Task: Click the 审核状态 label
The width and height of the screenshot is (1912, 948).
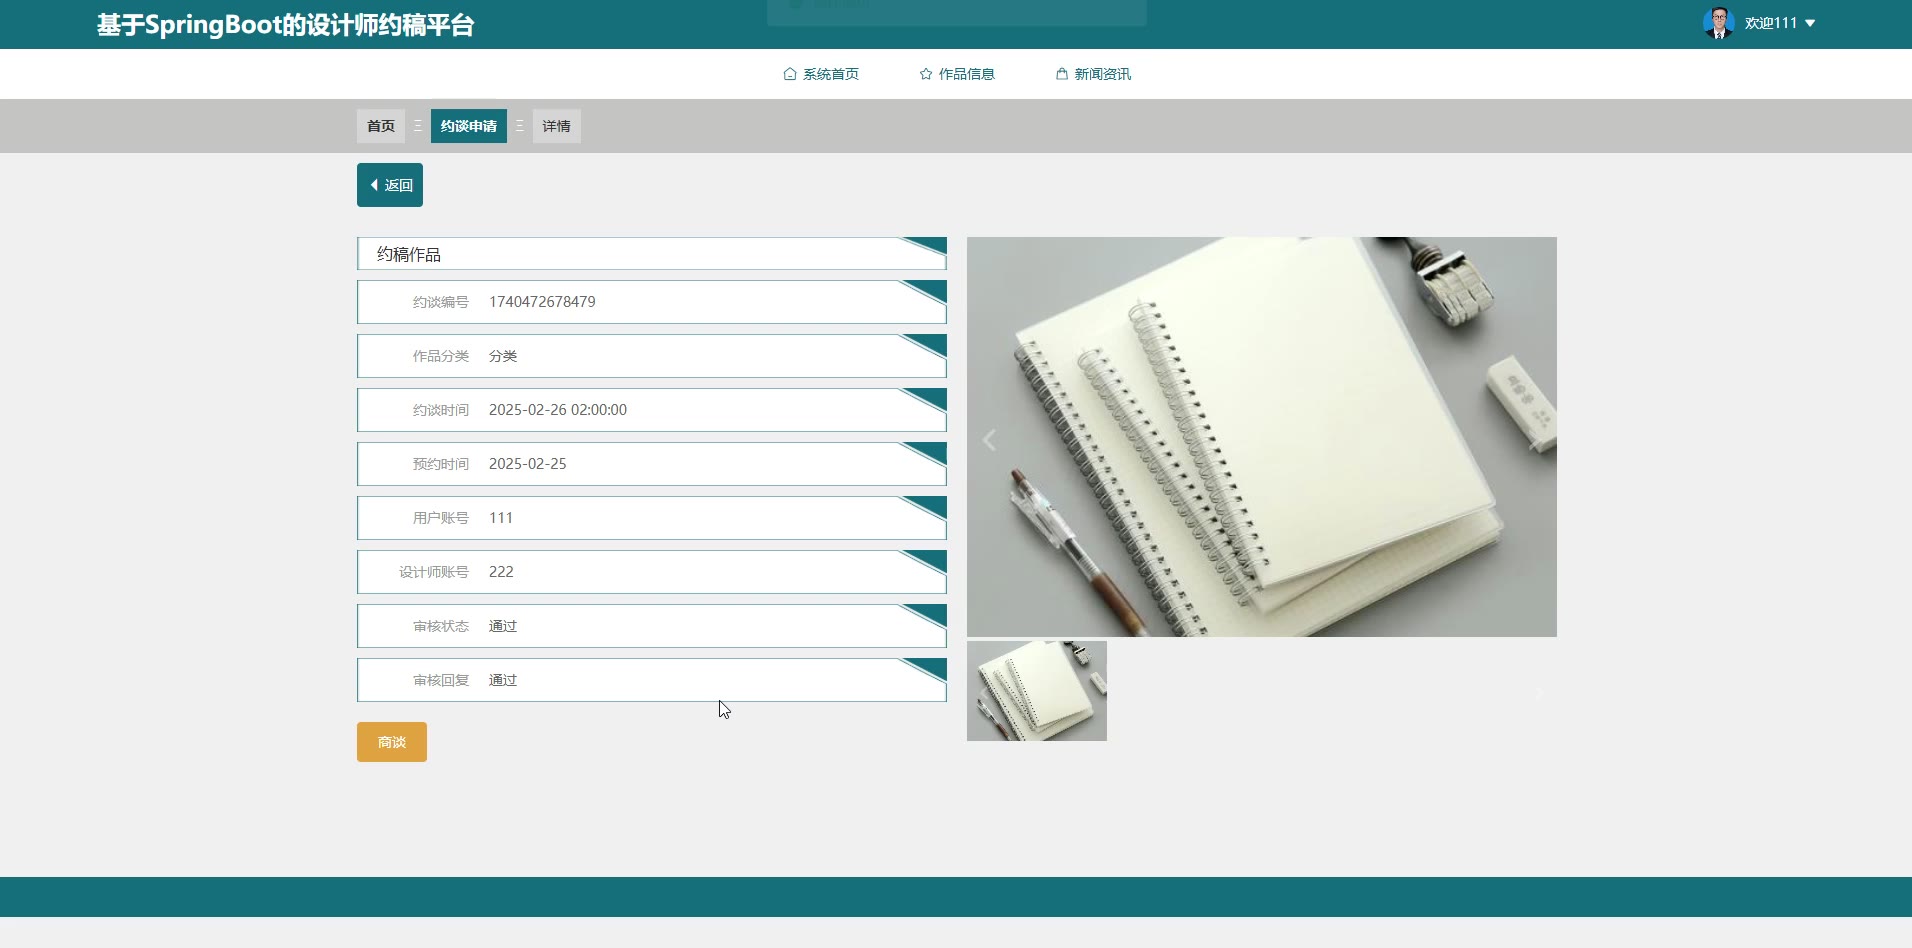Action: [441, 626]
